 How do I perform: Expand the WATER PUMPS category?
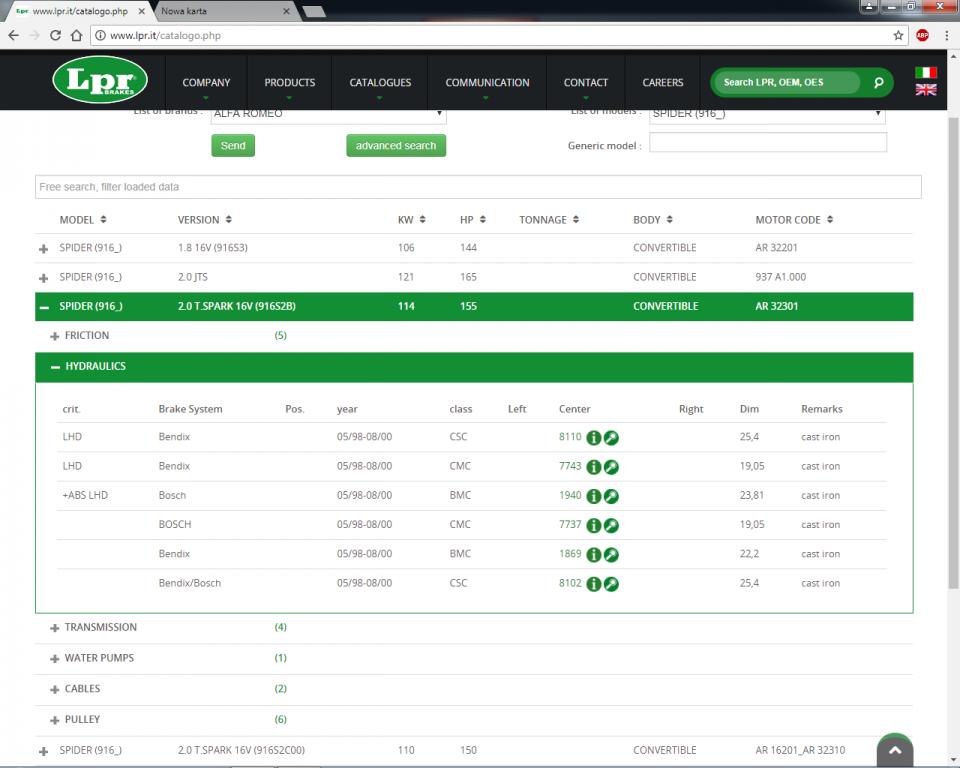54,658
